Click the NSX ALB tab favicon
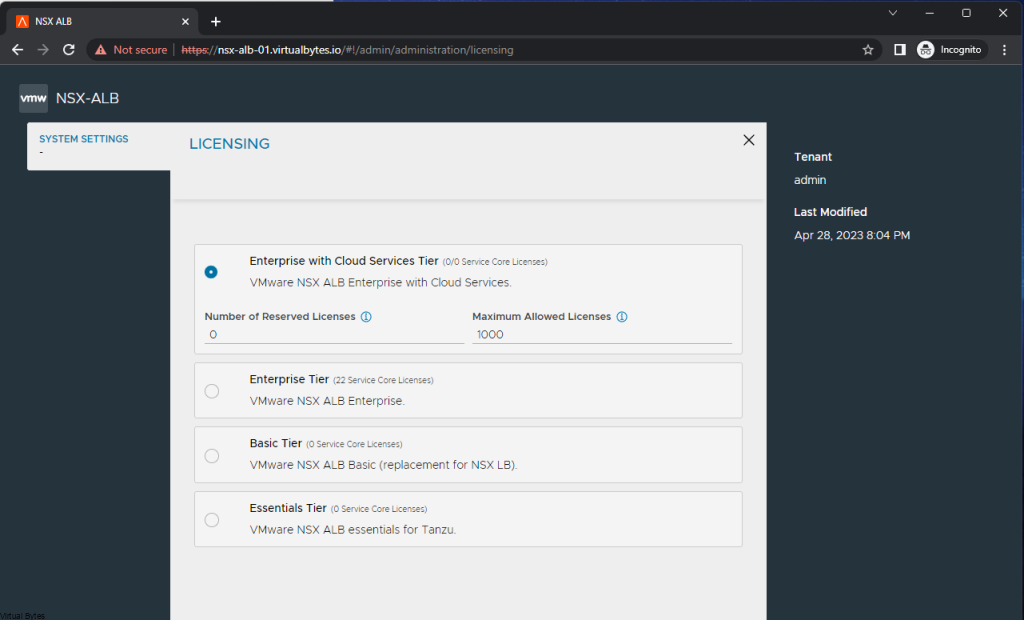 pyautogui.click(x=22, y=22)
